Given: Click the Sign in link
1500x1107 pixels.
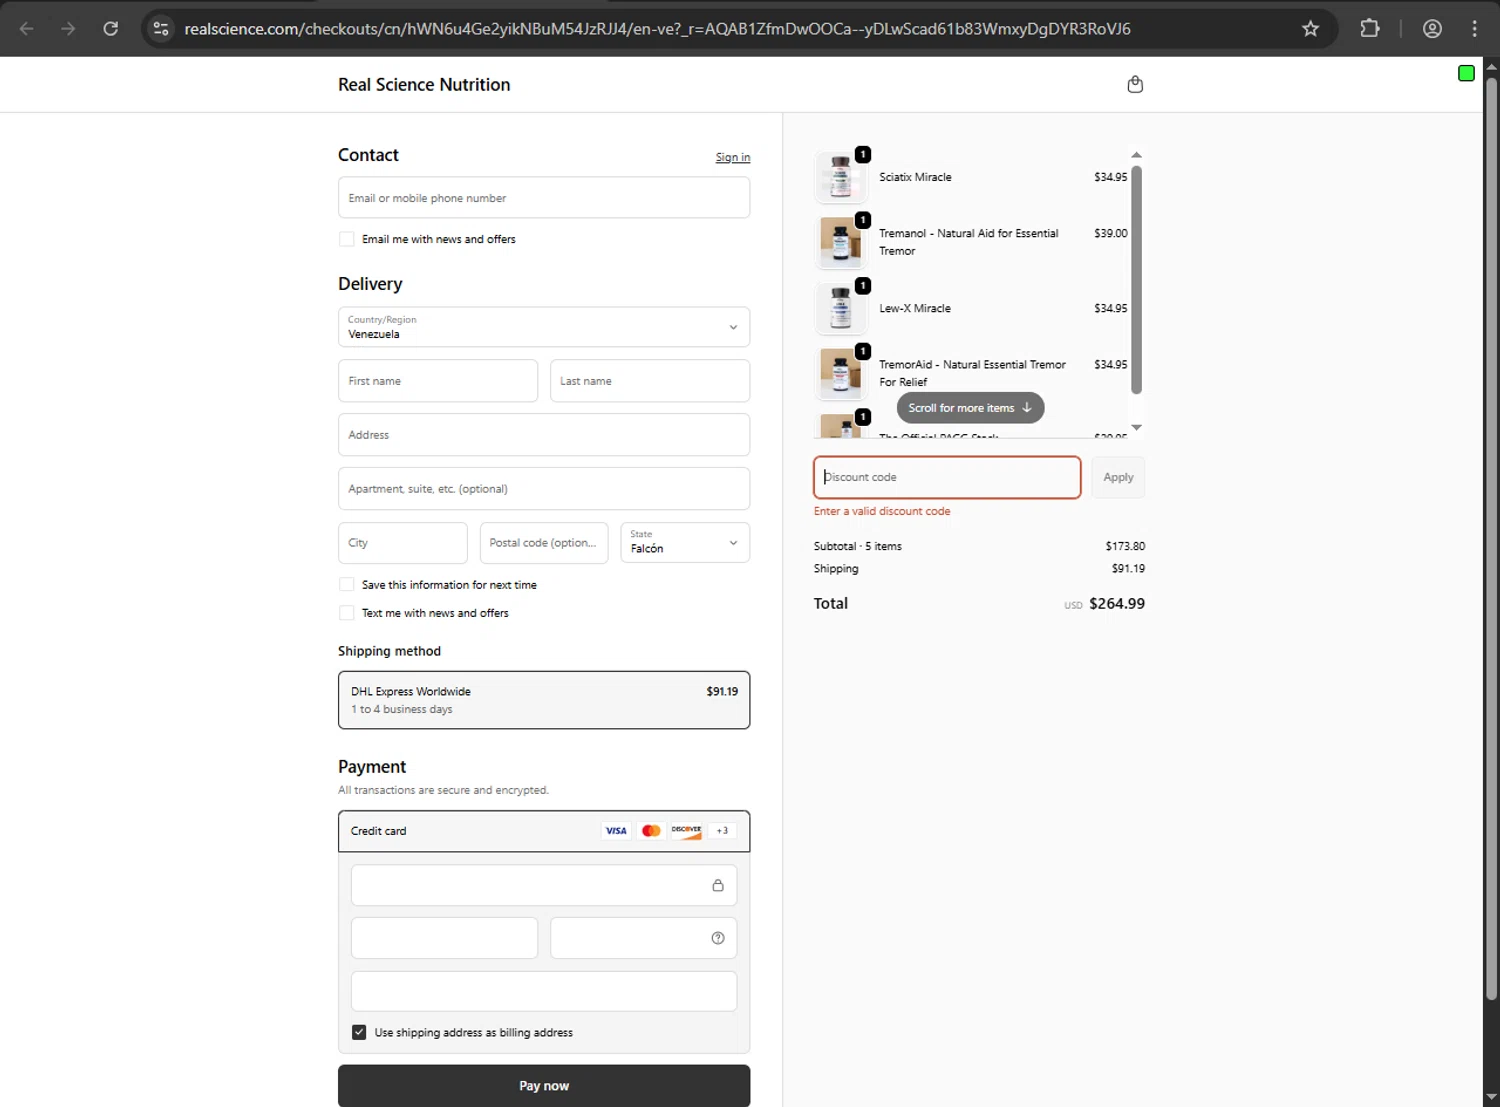Looking at the screenshot, I should point(733,157).
